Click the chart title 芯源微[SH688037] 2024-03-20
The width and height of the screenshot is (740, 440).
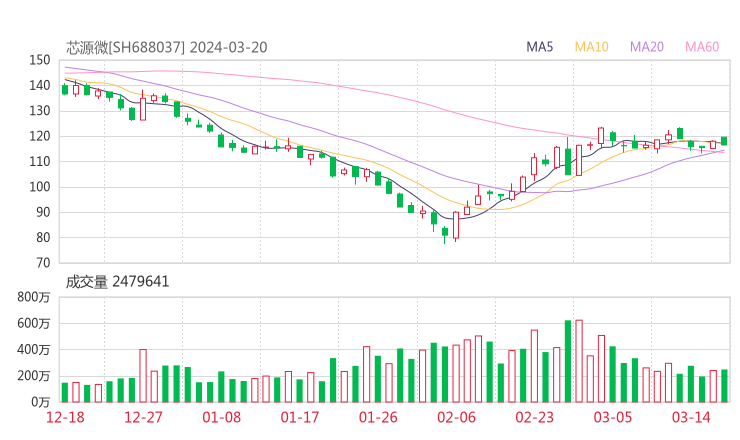click(x=167, y=47)
